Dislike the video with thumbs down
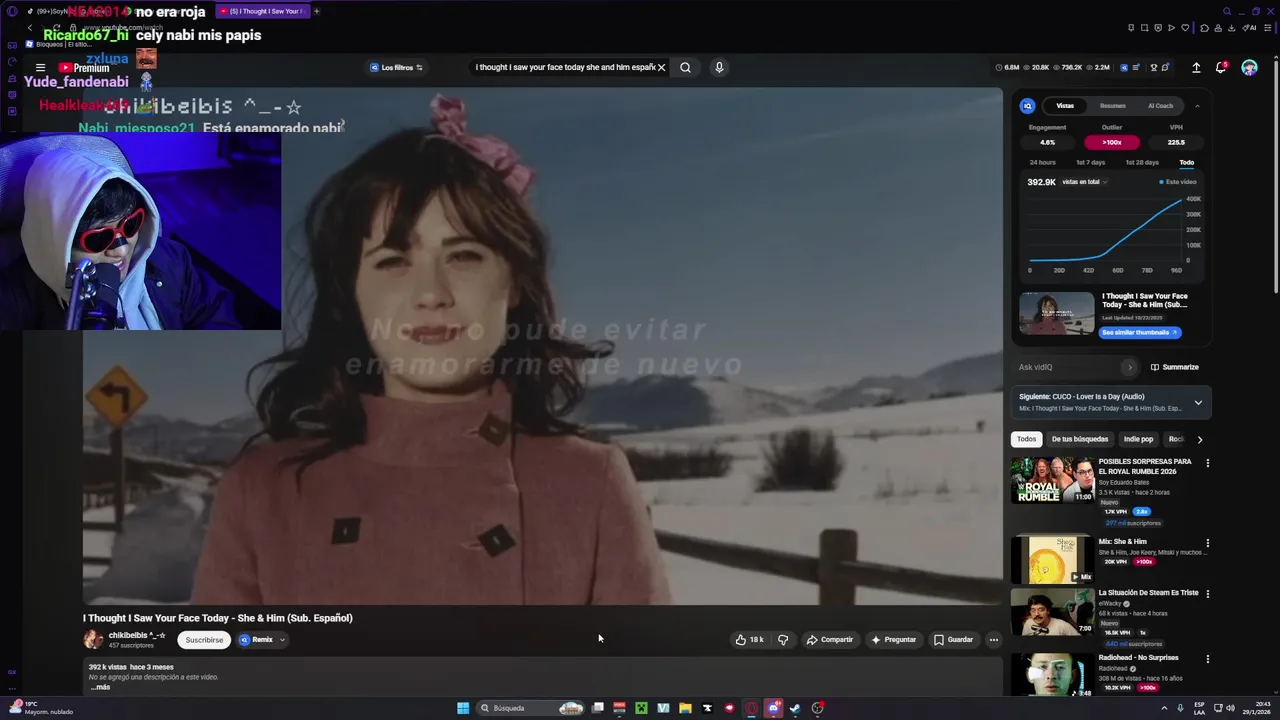Viewport: 1280px width, 720px height. (x=783, y=640)
